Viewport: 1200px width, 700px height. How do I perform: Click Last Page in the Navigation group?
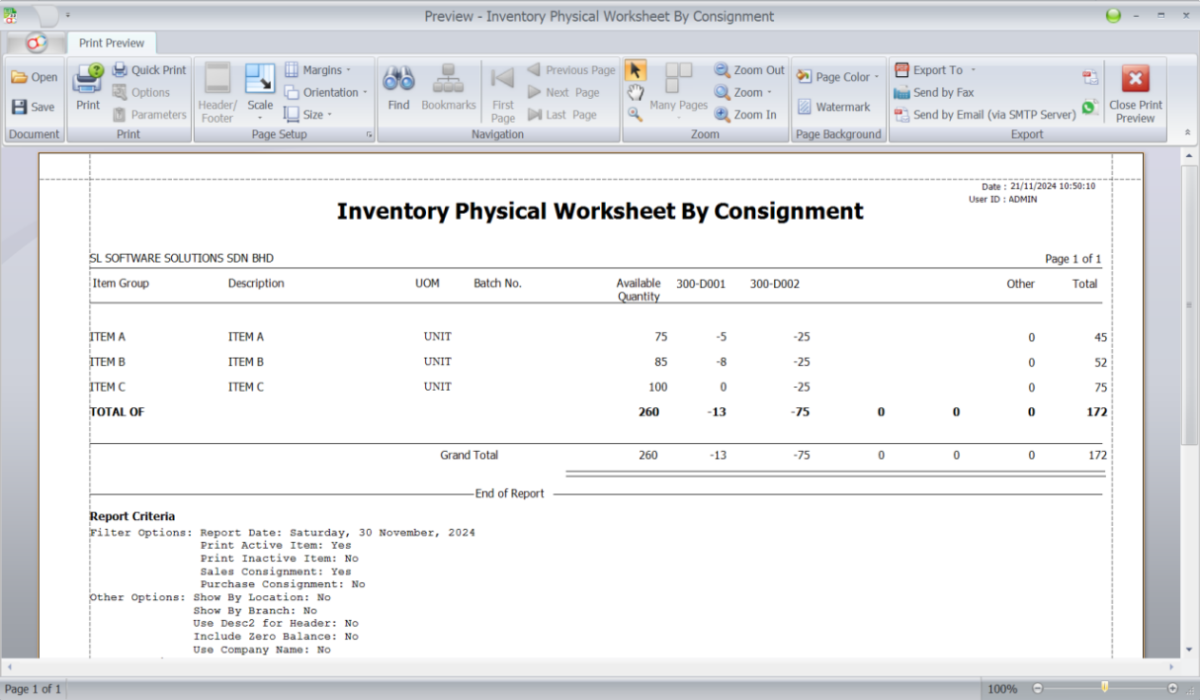tap(562, 114)
